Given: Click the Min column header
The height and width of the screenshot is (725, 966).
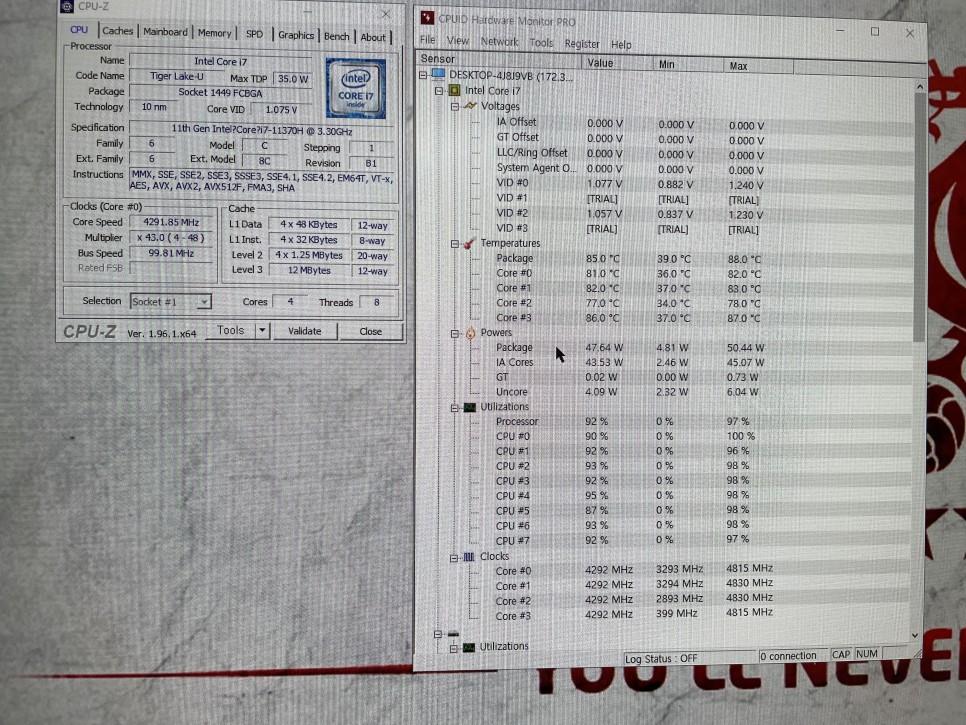Looking at the screenshot, I should point(688,64).
